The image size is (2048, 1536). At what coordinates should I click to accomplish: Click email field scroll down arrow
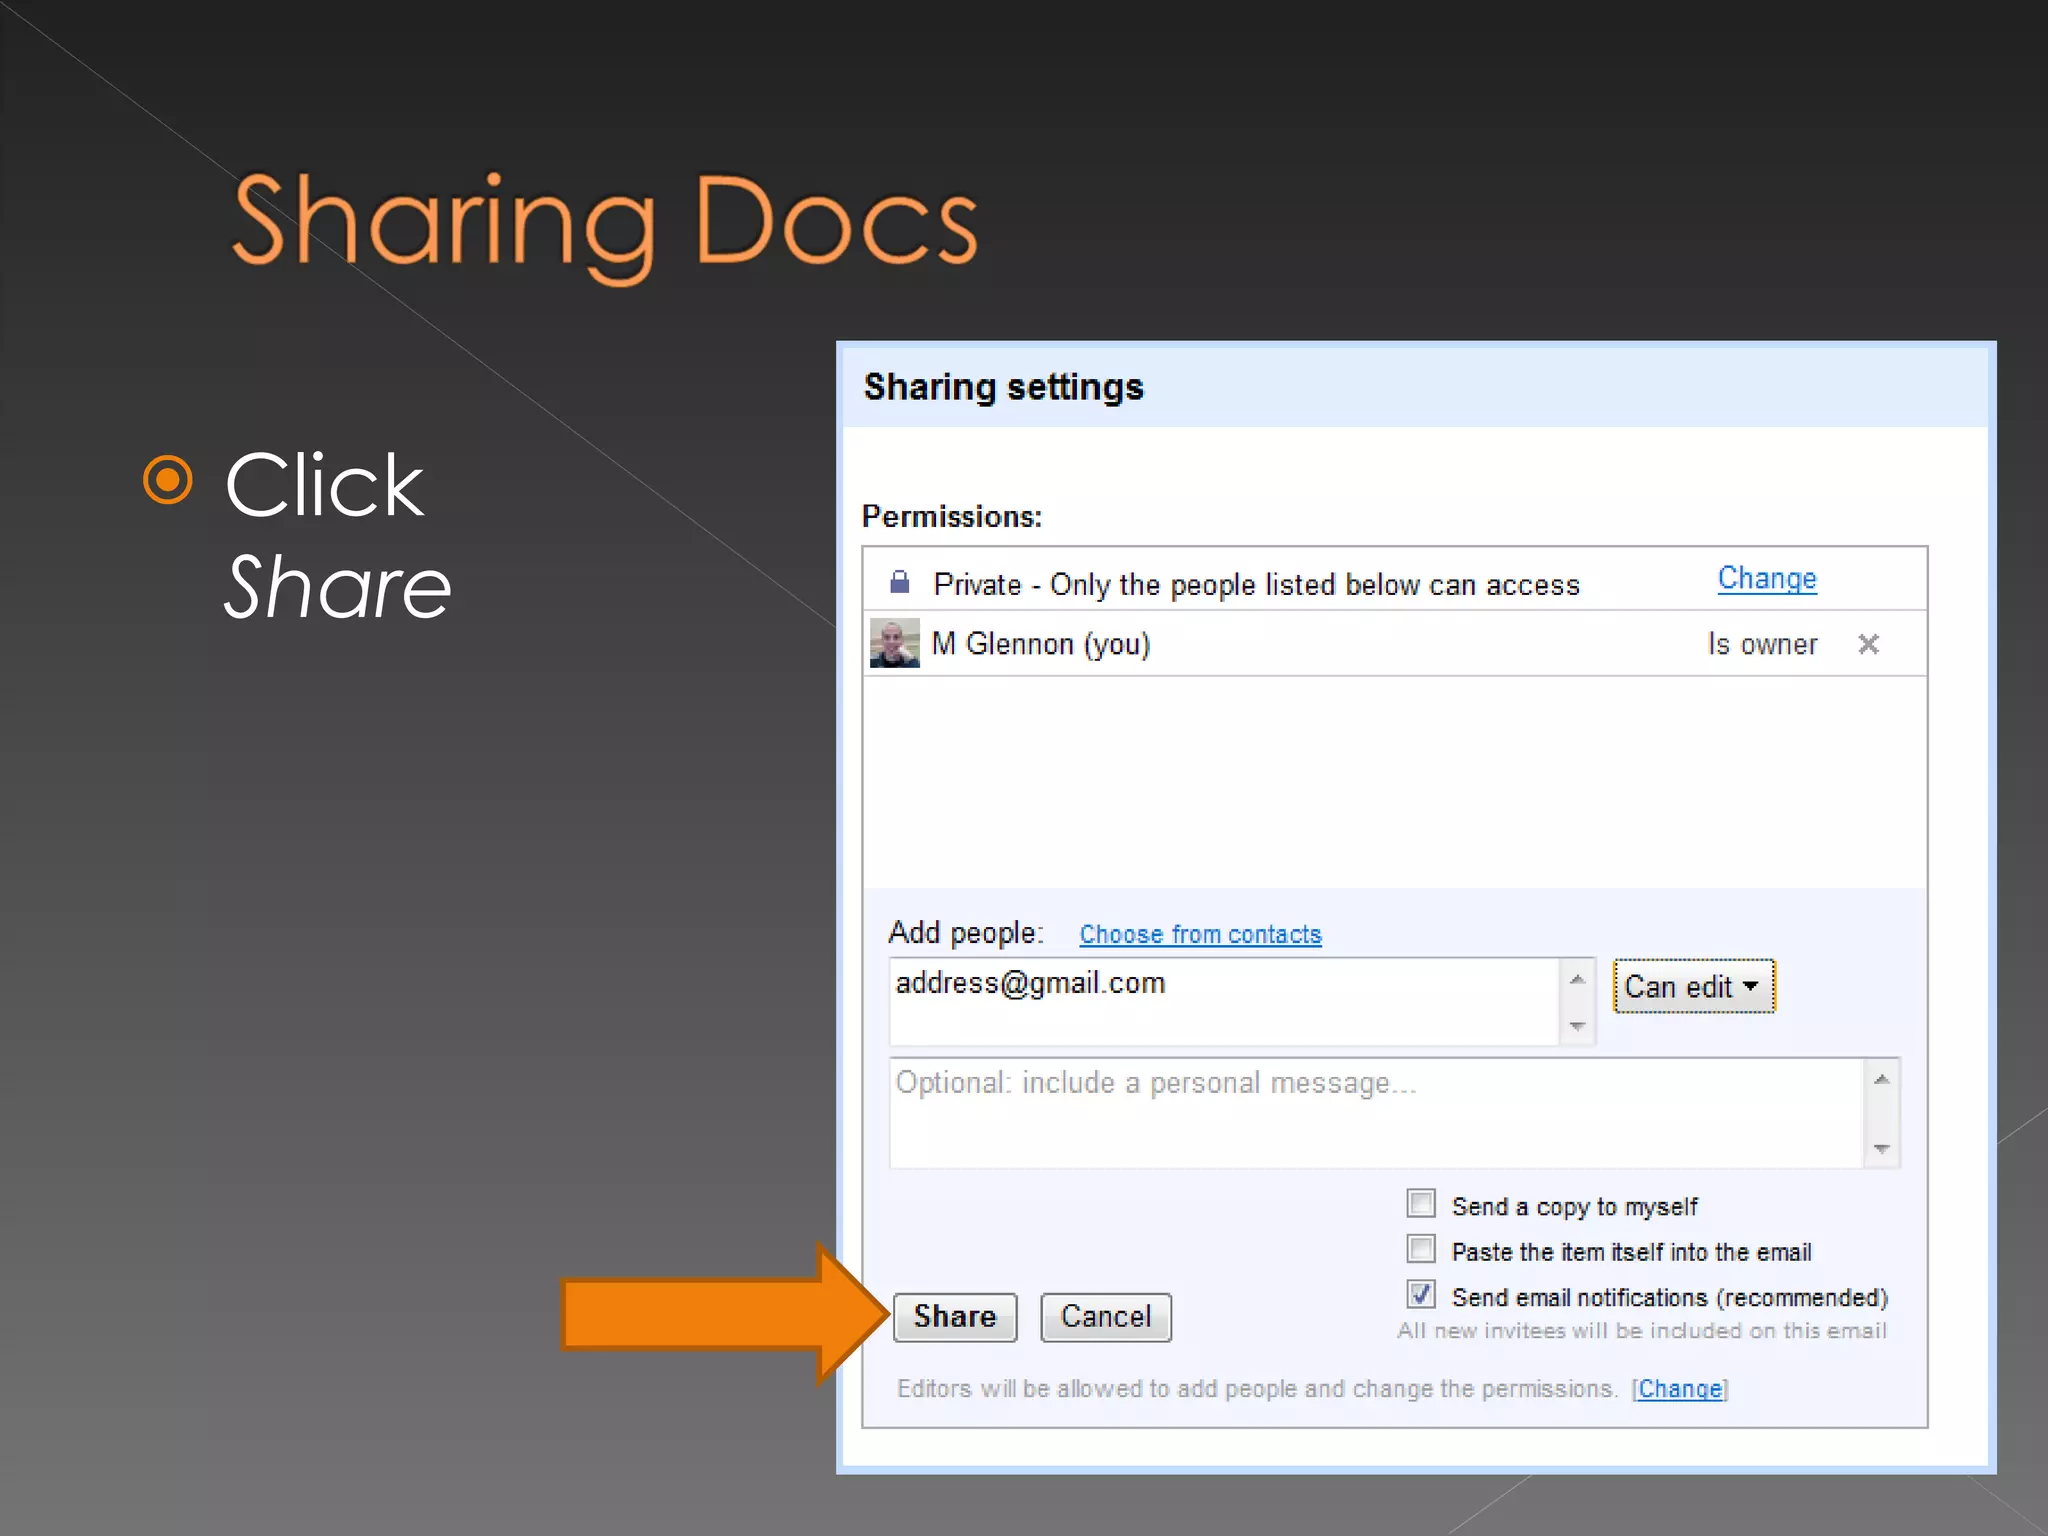click(x=1577, y=1026)
